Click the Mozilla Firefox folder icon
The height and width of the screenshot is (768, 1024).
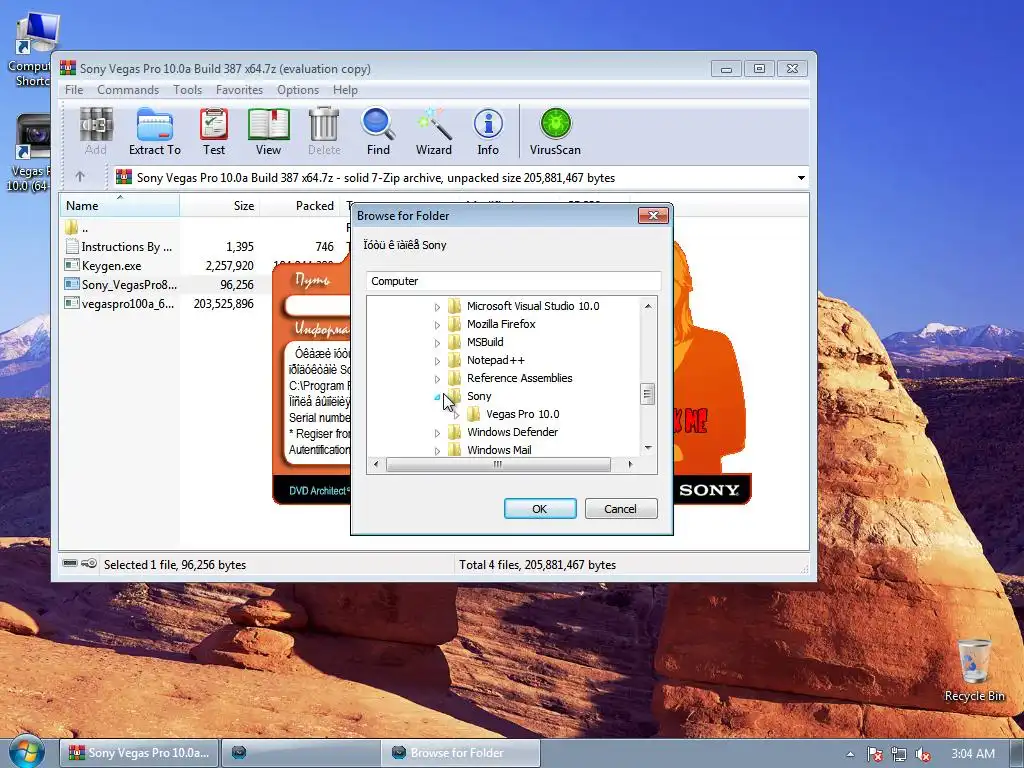pyautogui.click(x=455, y=324)
